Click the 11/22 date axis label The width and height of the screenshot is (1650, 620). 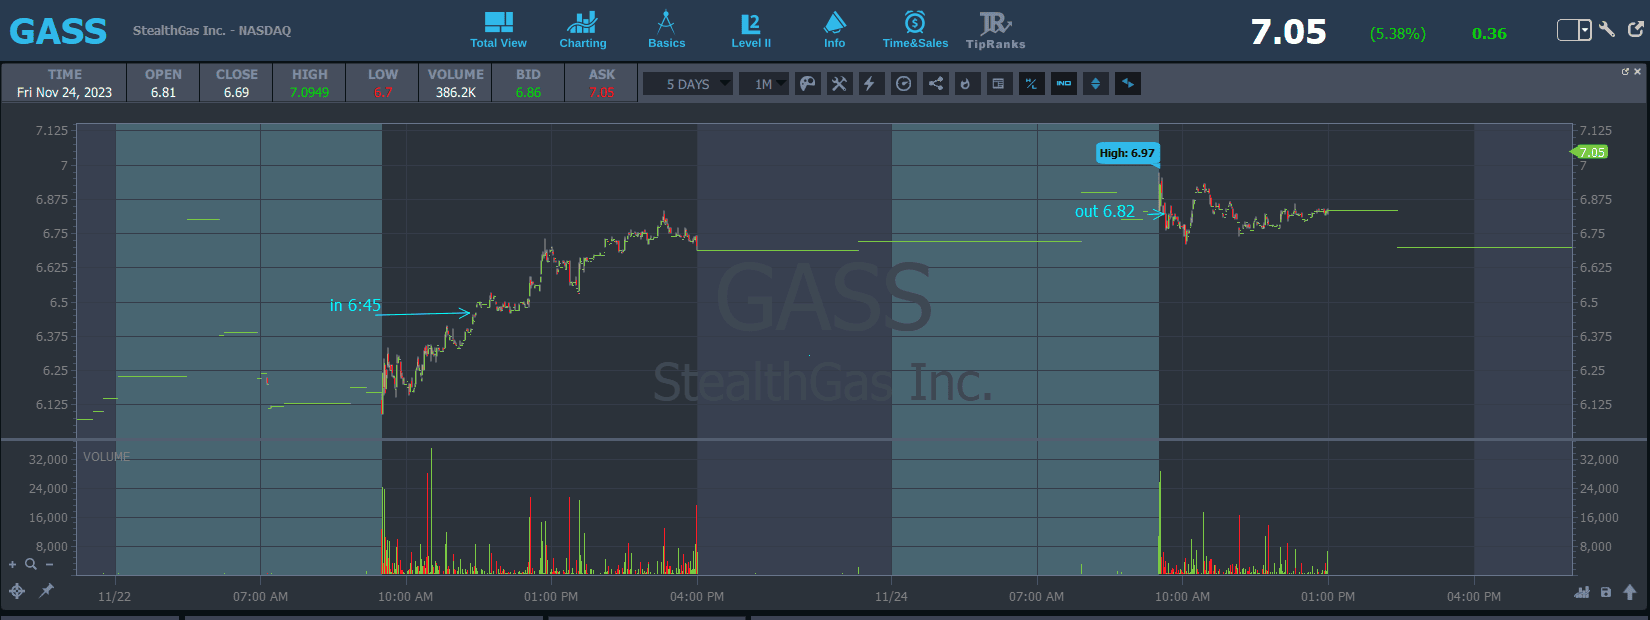[x=114, y=597]
